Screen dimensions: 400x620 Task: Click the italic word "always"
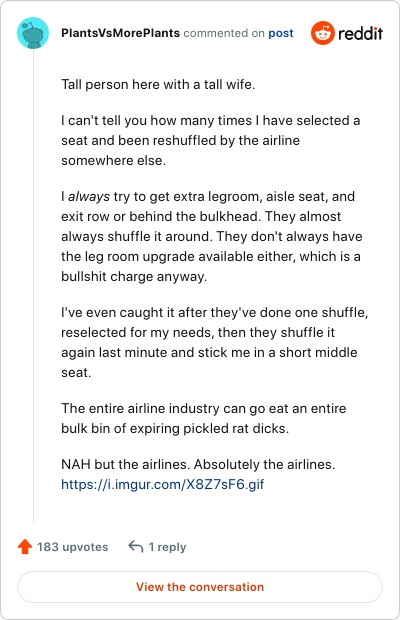[x=89, y=197]
